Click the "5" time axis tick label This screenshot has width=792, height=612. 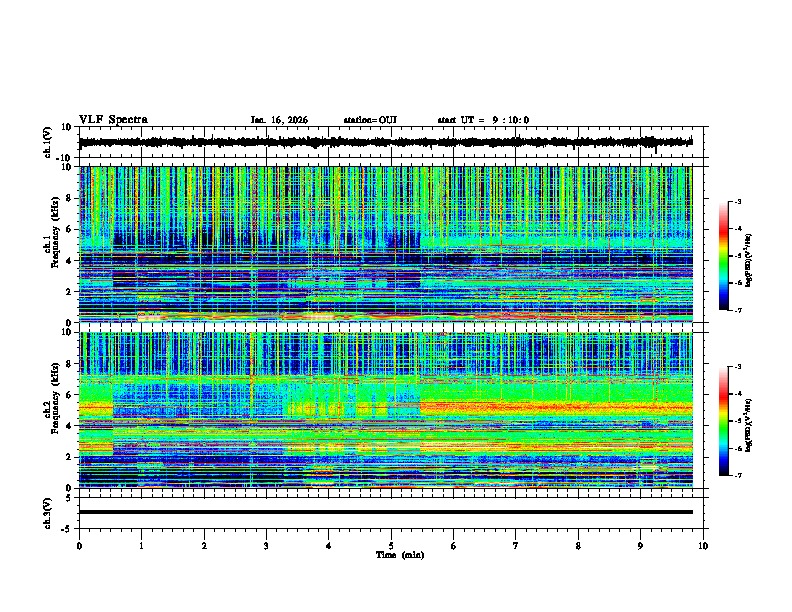391,546
